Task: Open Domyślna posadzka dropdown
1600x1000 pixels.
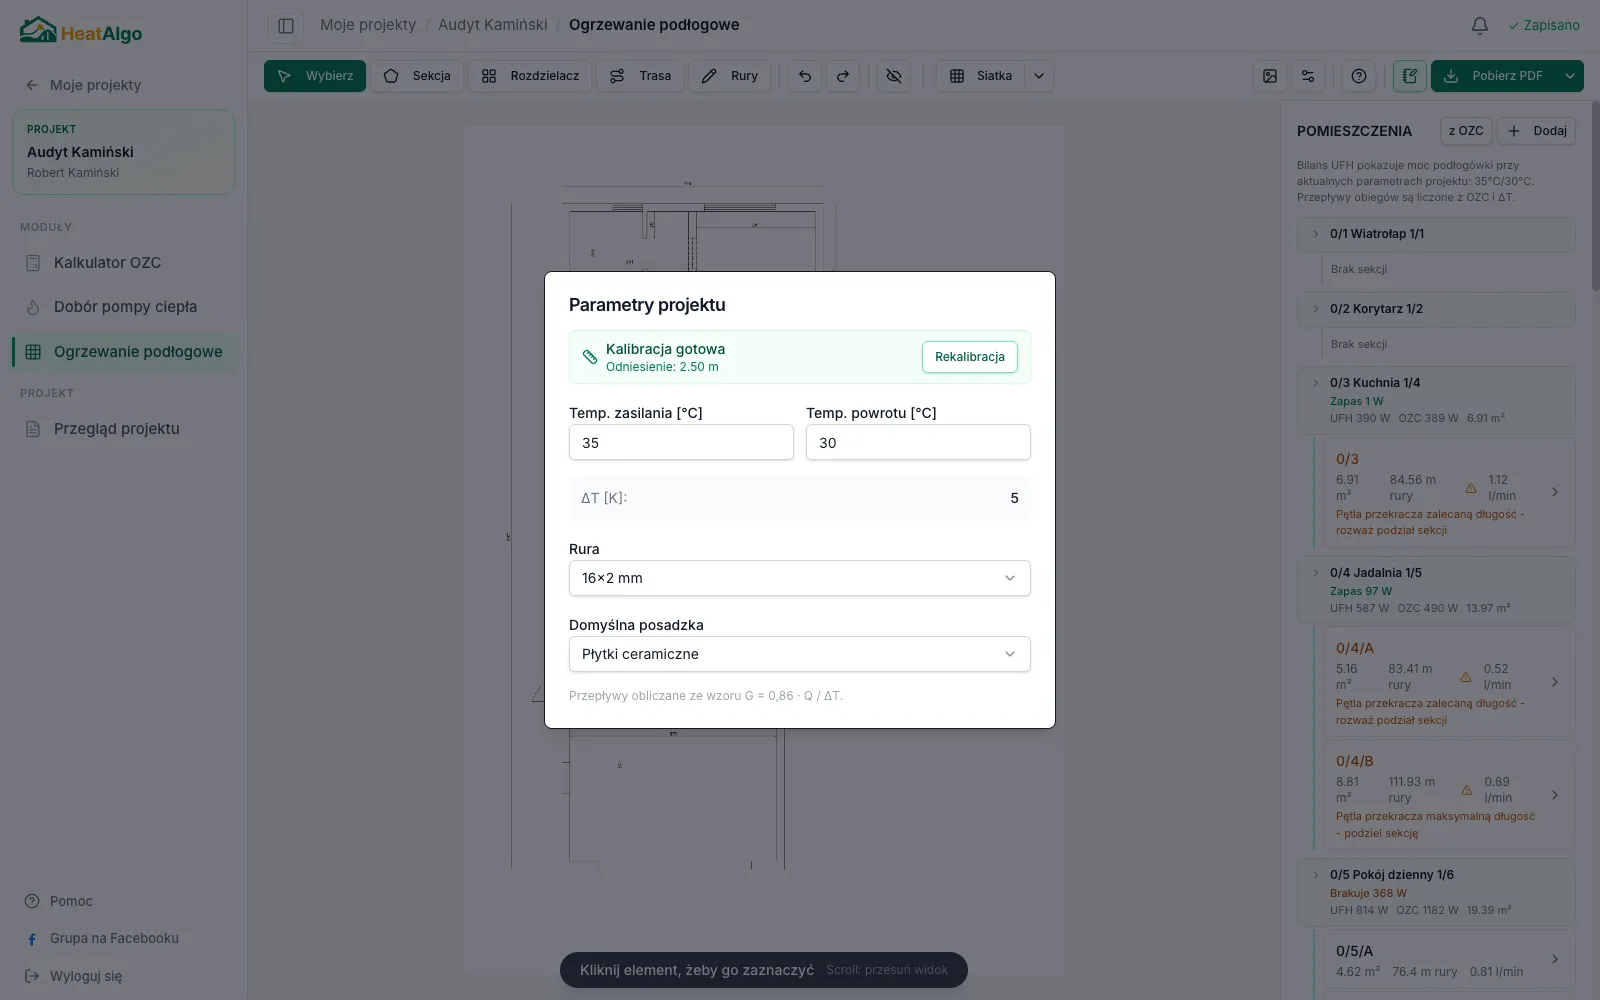Action: (x=800, y=654)
